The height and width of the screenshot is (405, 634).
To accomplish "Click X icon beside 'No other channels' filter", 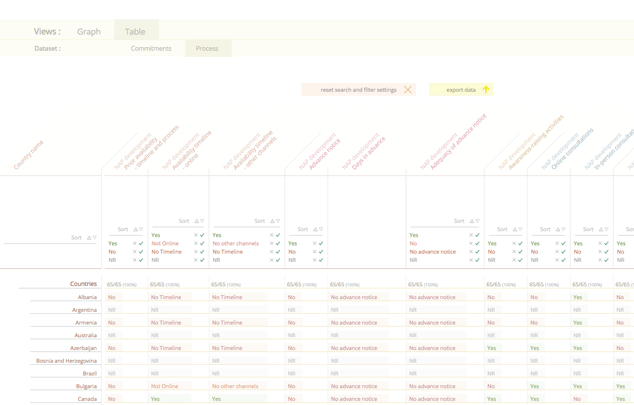I will point(272,244).
